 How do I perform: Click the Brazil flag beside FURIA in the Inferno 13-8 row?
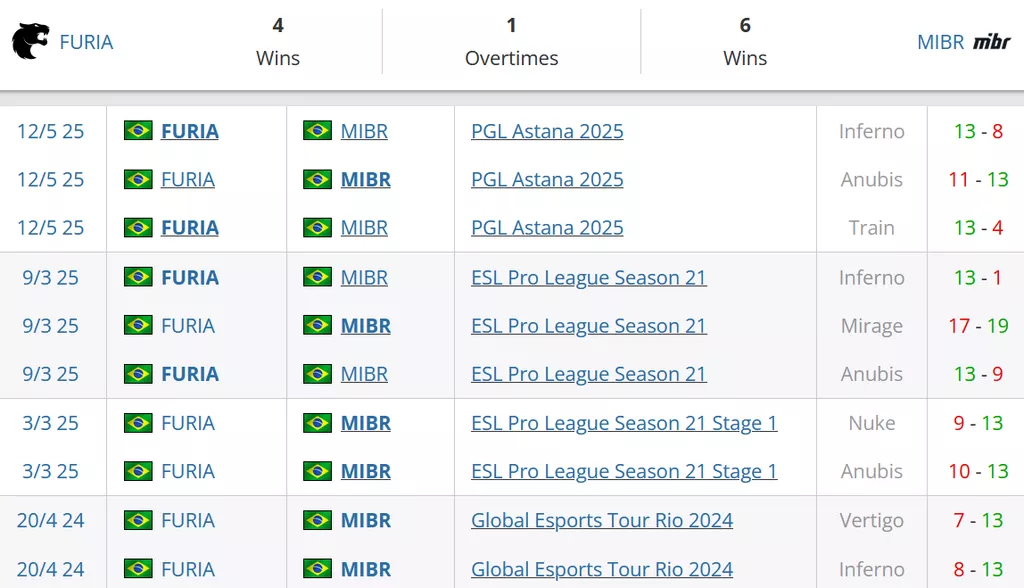tap(138, 130)
